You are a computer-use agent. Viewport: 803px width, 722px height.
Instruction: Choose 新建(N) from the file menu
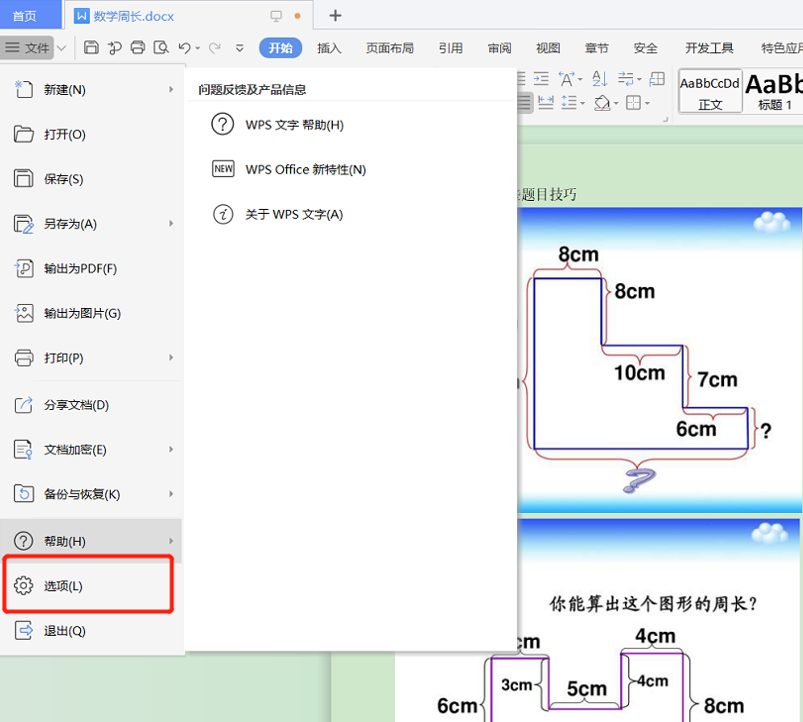(x=92, y=90)
